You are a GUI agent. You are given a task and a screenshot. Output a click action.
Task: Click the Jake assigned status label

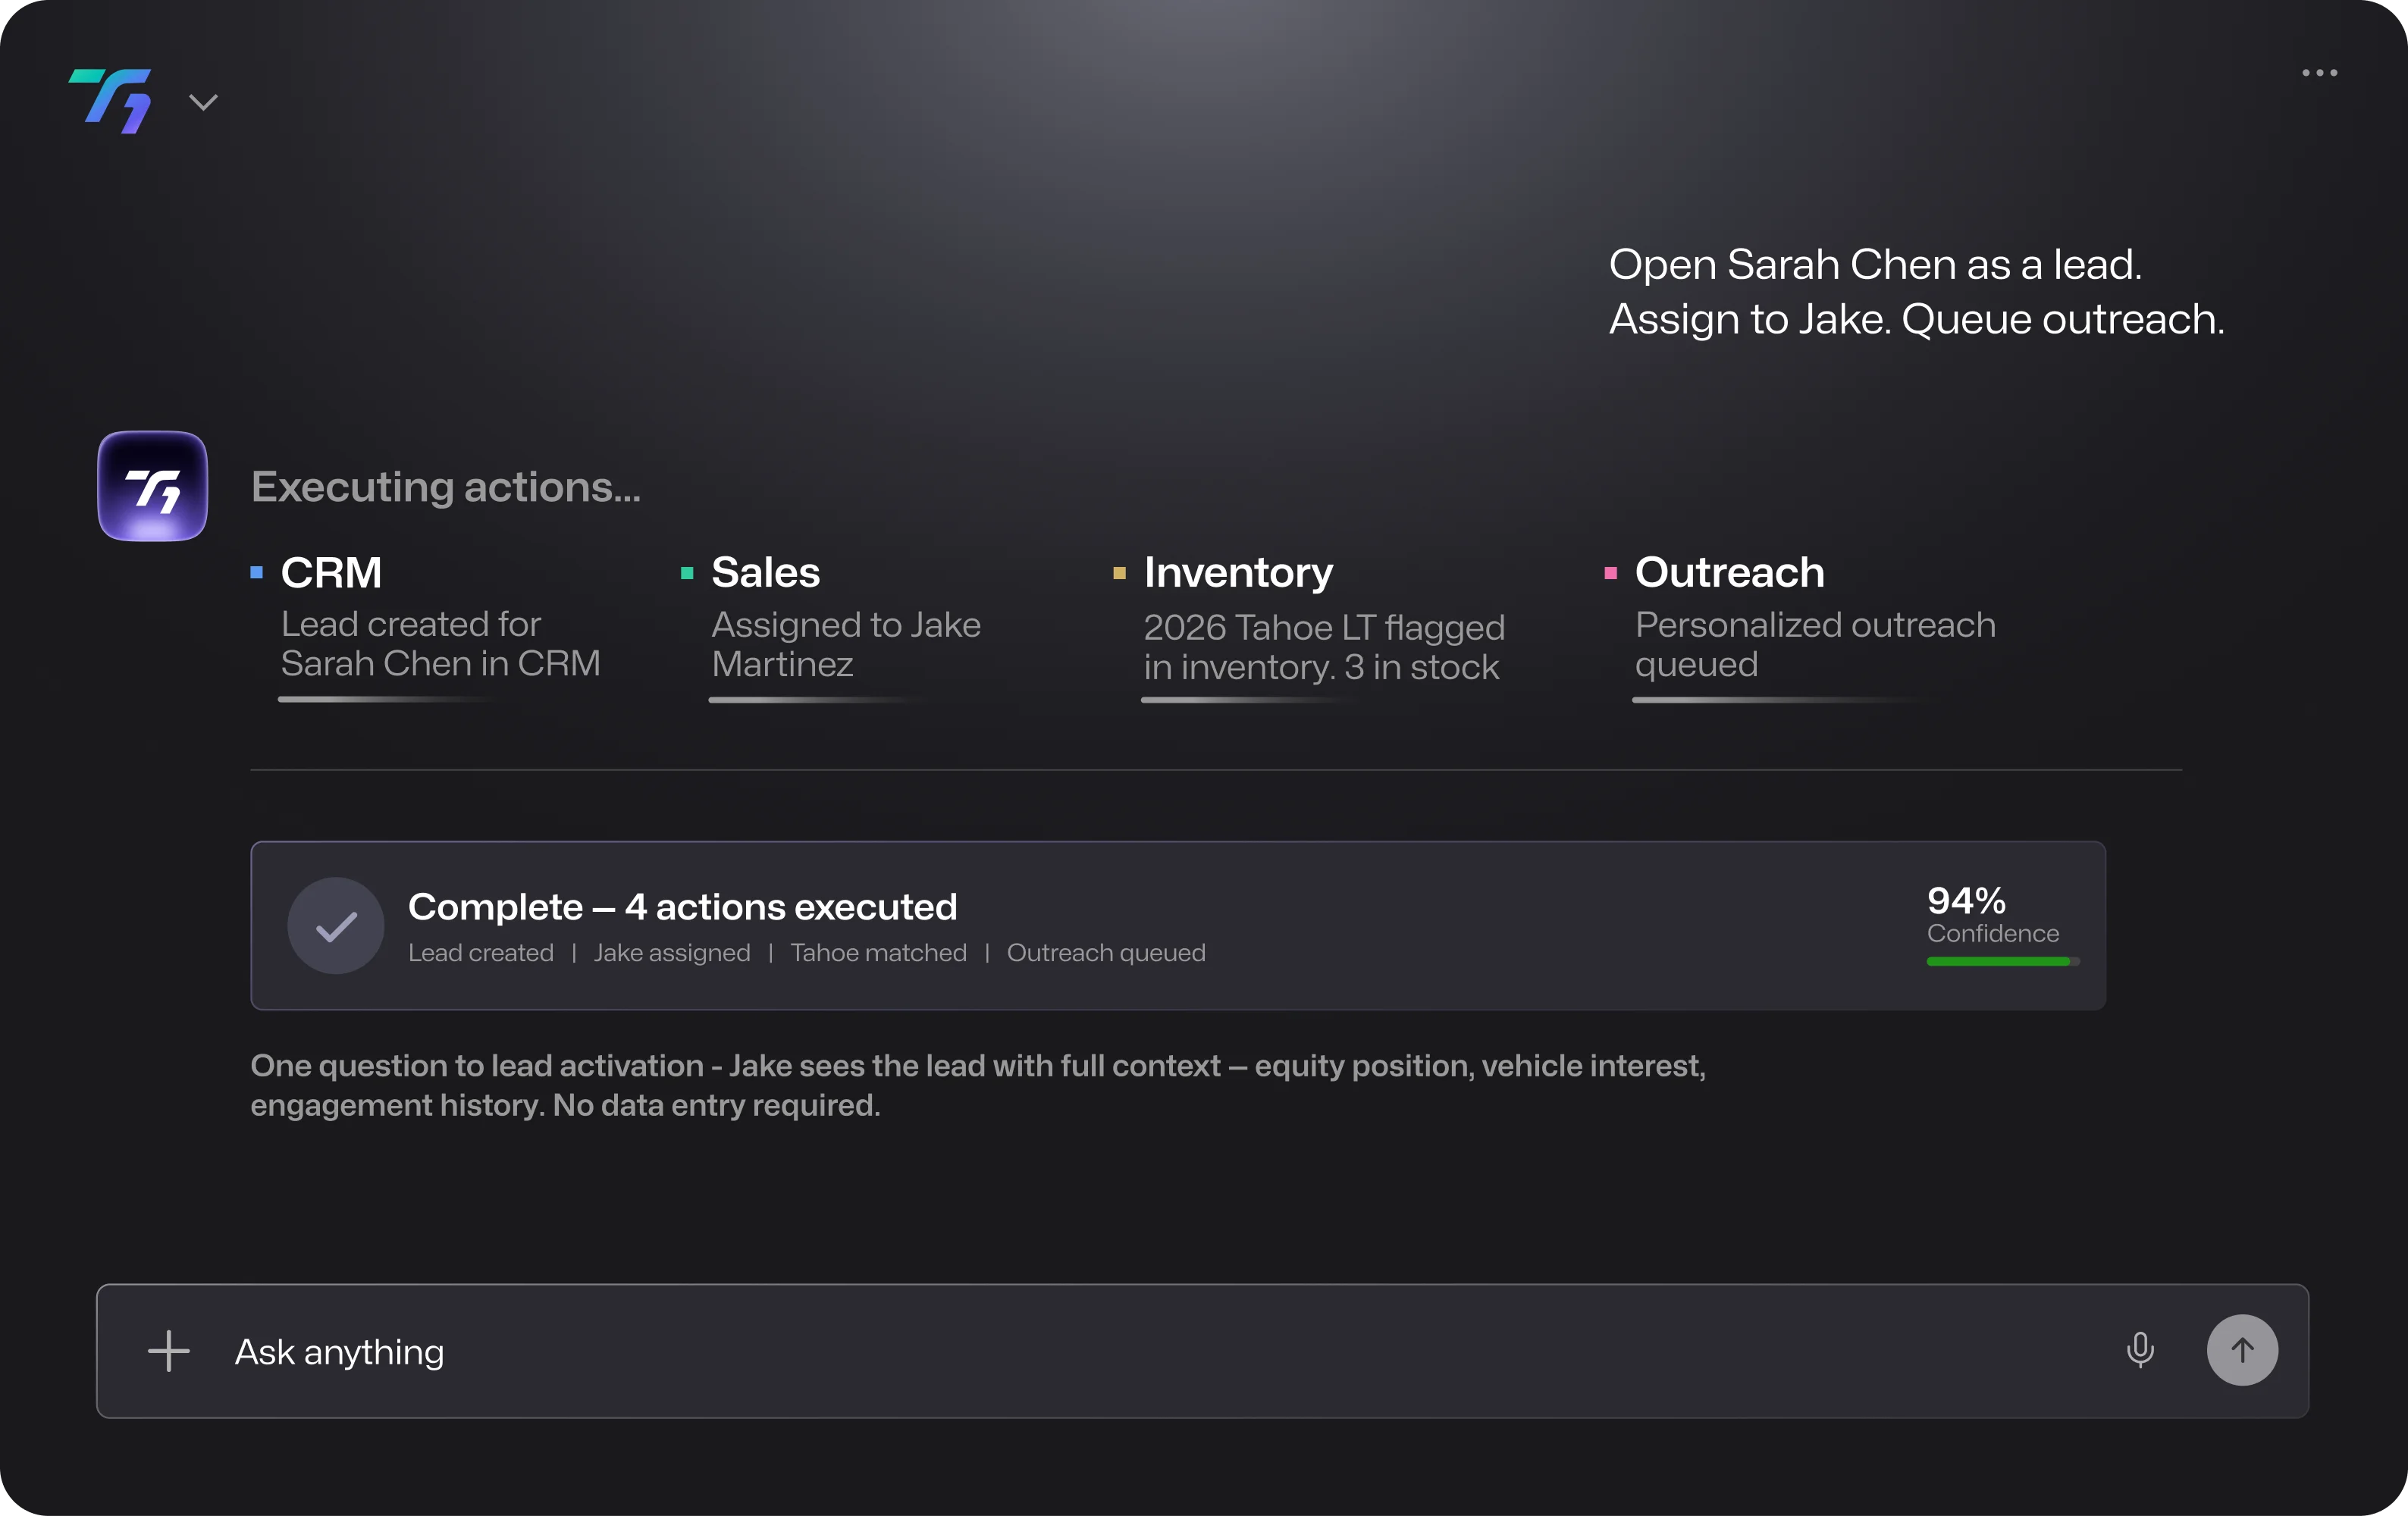671,953
